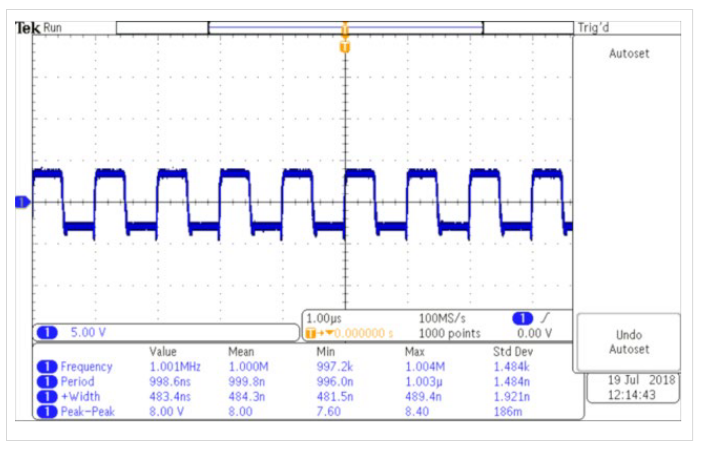This screenshot has width=702, height=450.
Task: Click the channel 1 badge beside 5.00 V
Action: [x=46, y=333]
